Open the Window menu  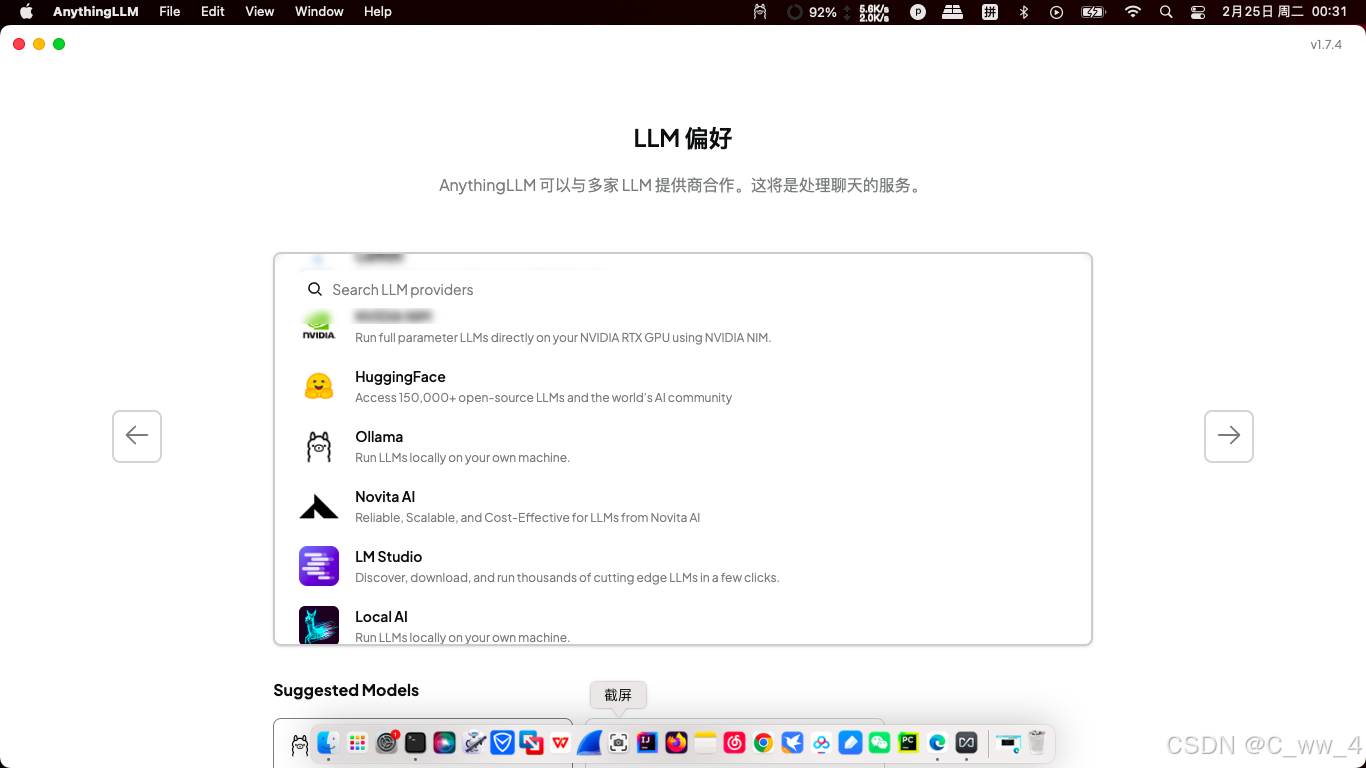pos(319,12)
